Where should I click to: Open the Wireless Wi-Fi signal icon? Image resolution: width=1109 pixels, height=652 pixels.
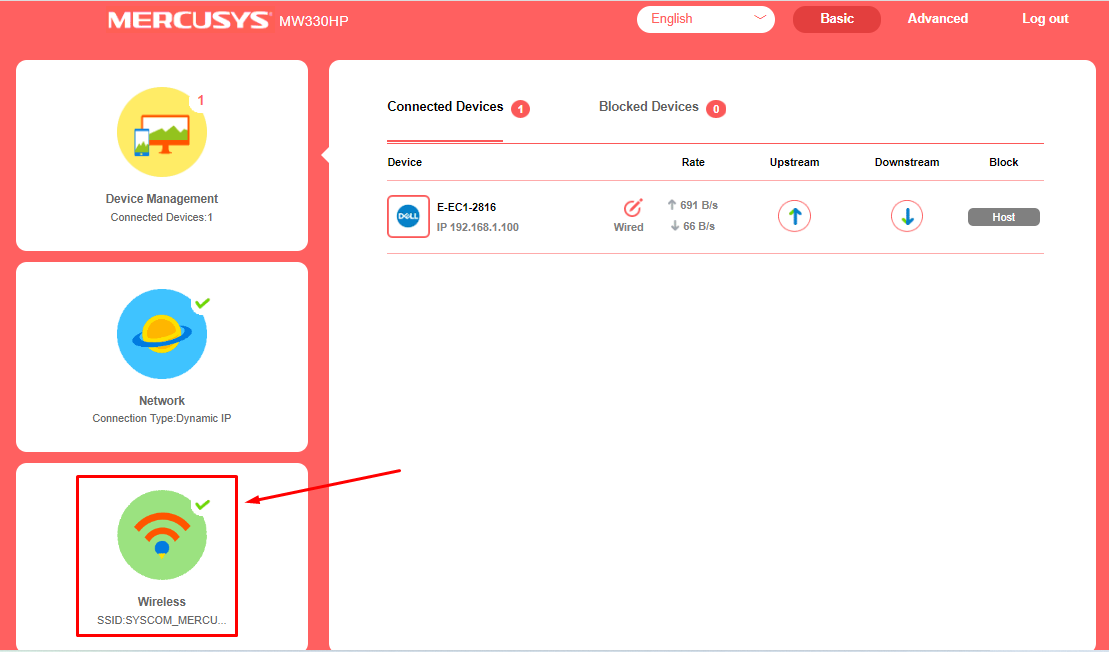click(162, 535)
